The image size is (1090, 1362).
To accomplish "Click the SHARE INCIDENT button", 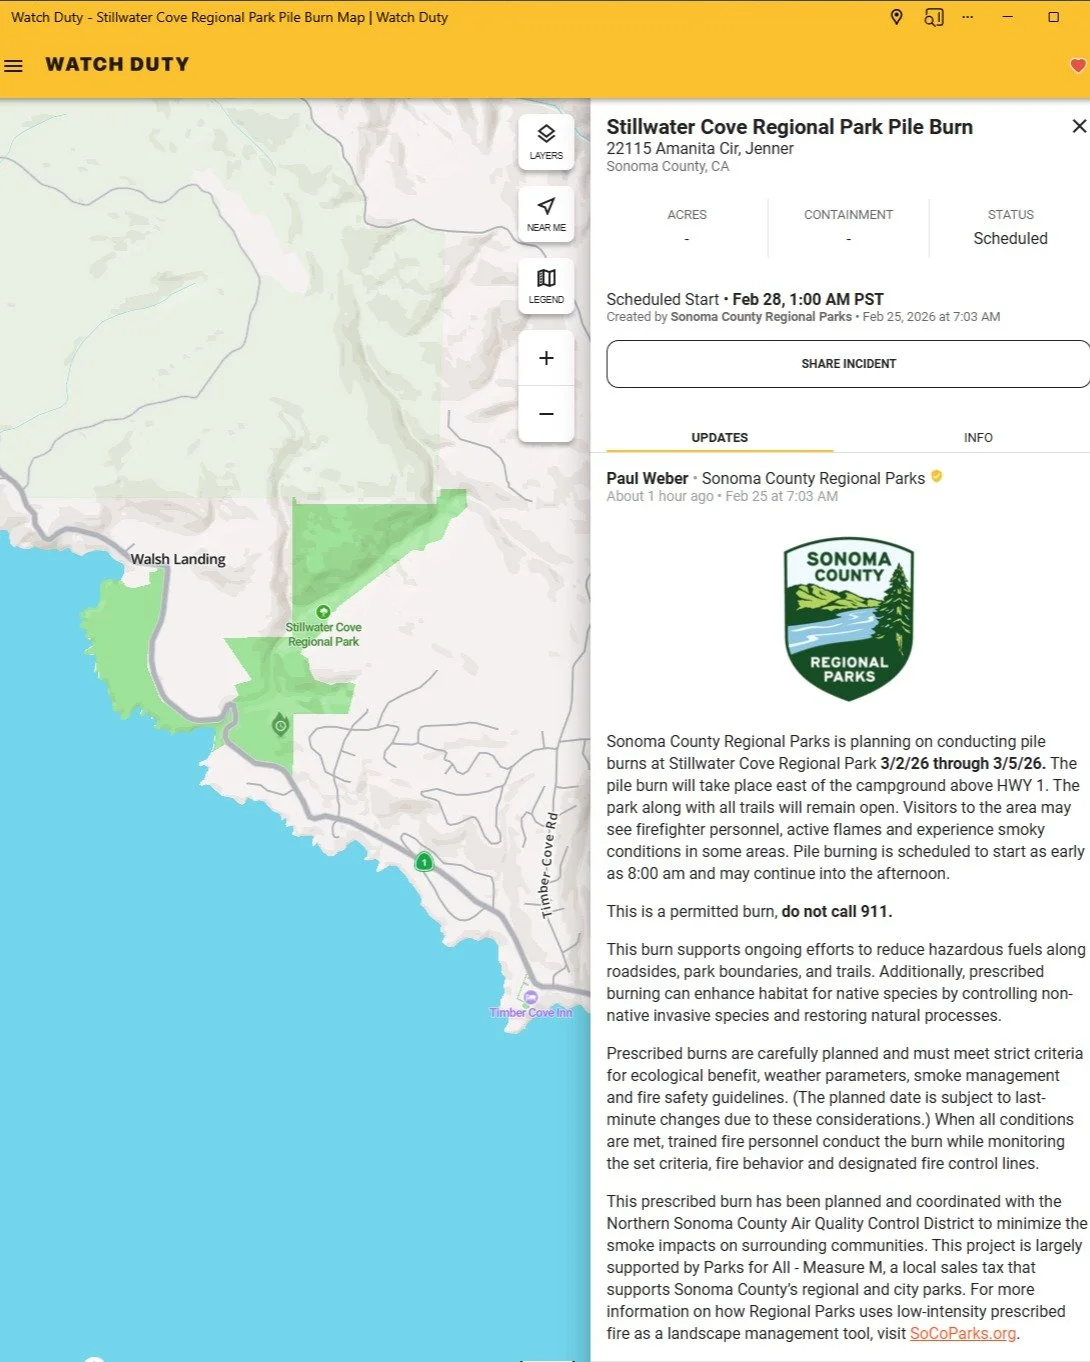I will coord(847,363).
